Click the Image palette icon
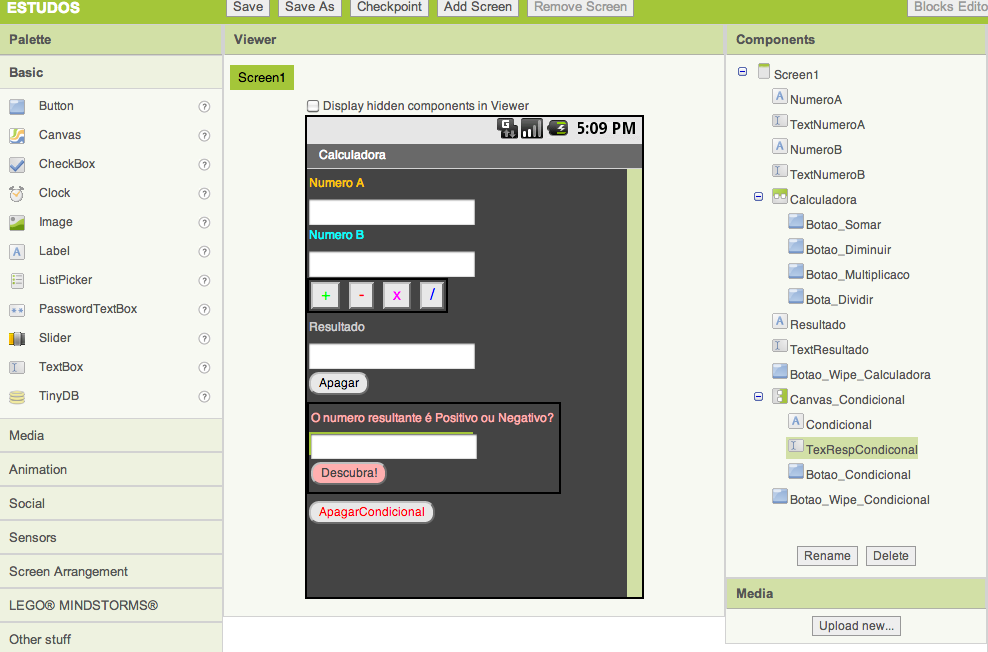The image size is (988, 652). [17, 222]
